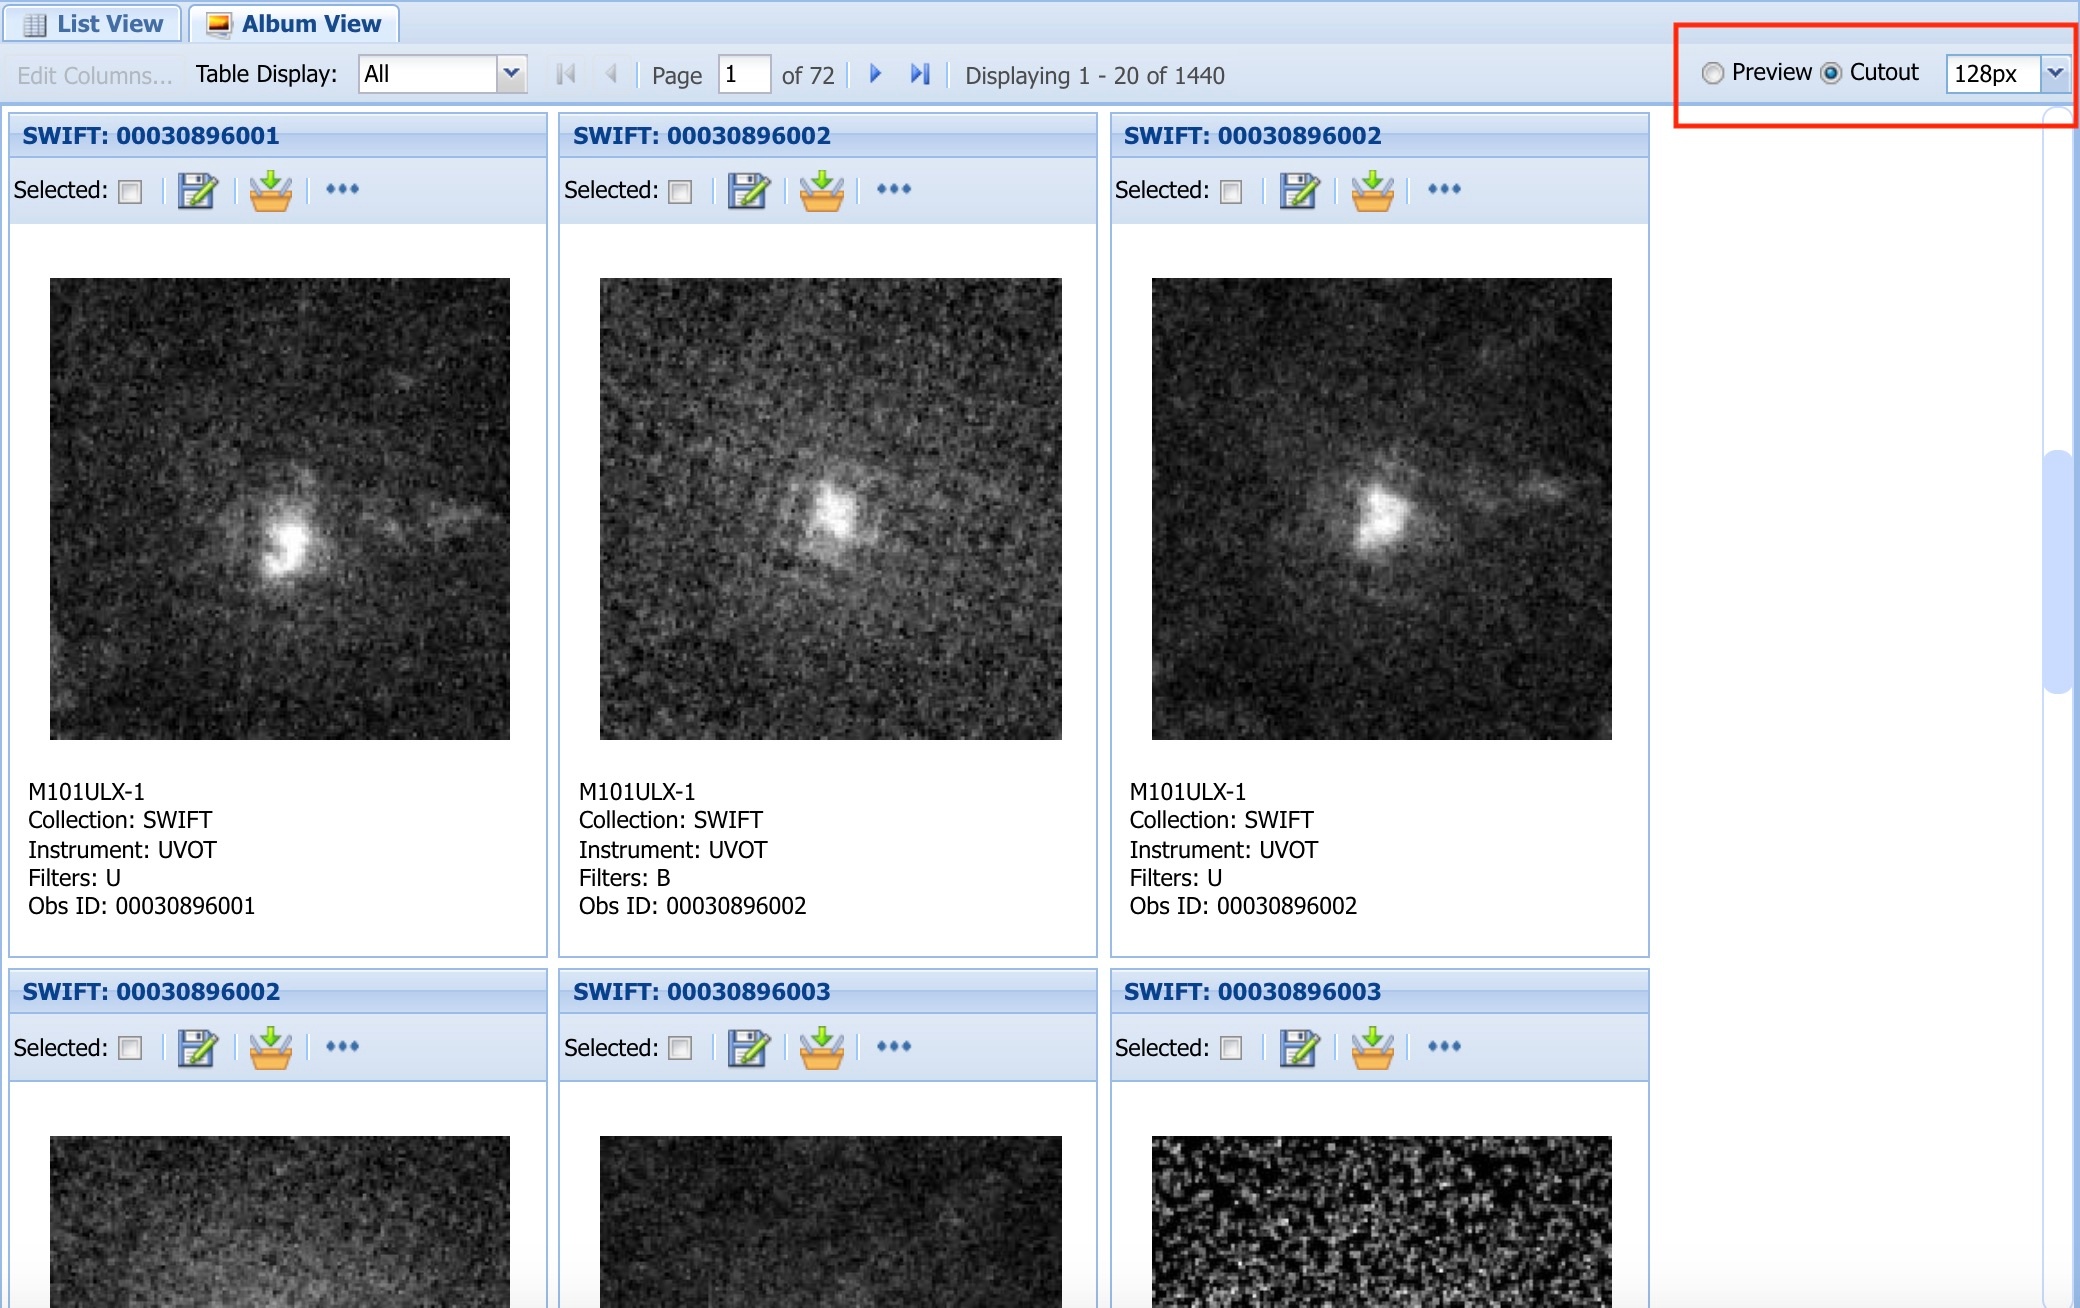This screenshot has height=1308, width=2080.
Task: Open the Table Display combo box showing All
Action: click(x=442, y=74)
